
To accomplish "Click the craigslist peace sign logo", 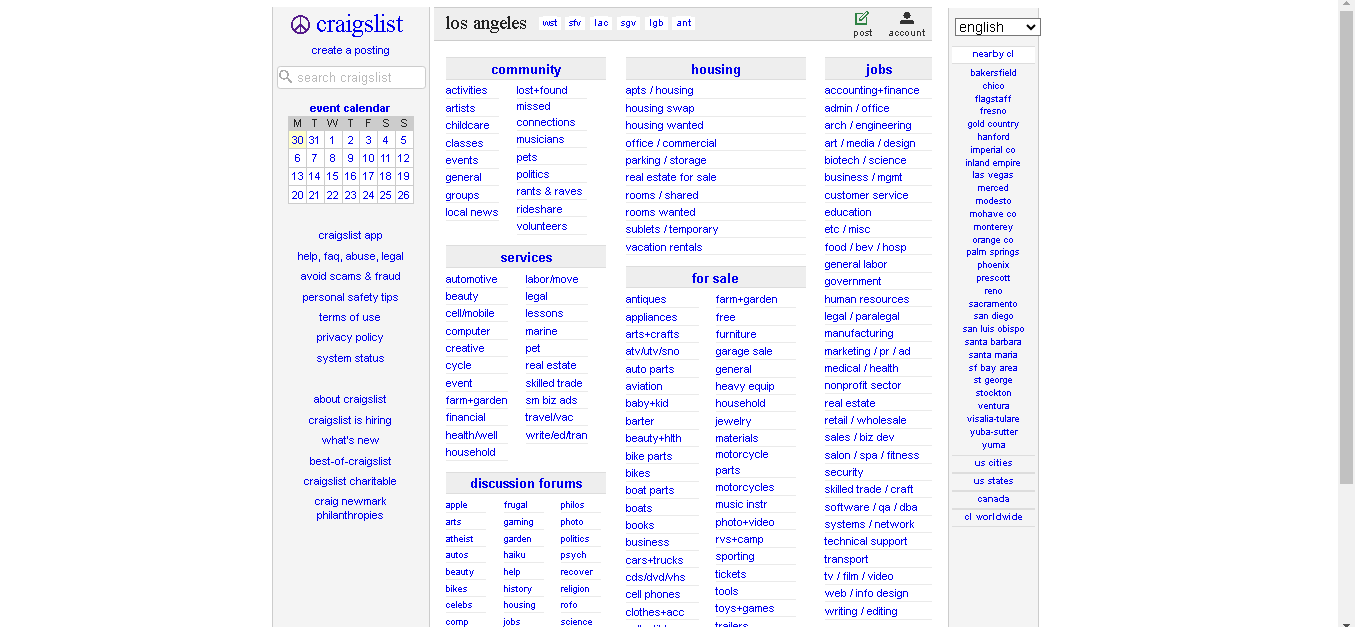I will click(x=300, y=24).
